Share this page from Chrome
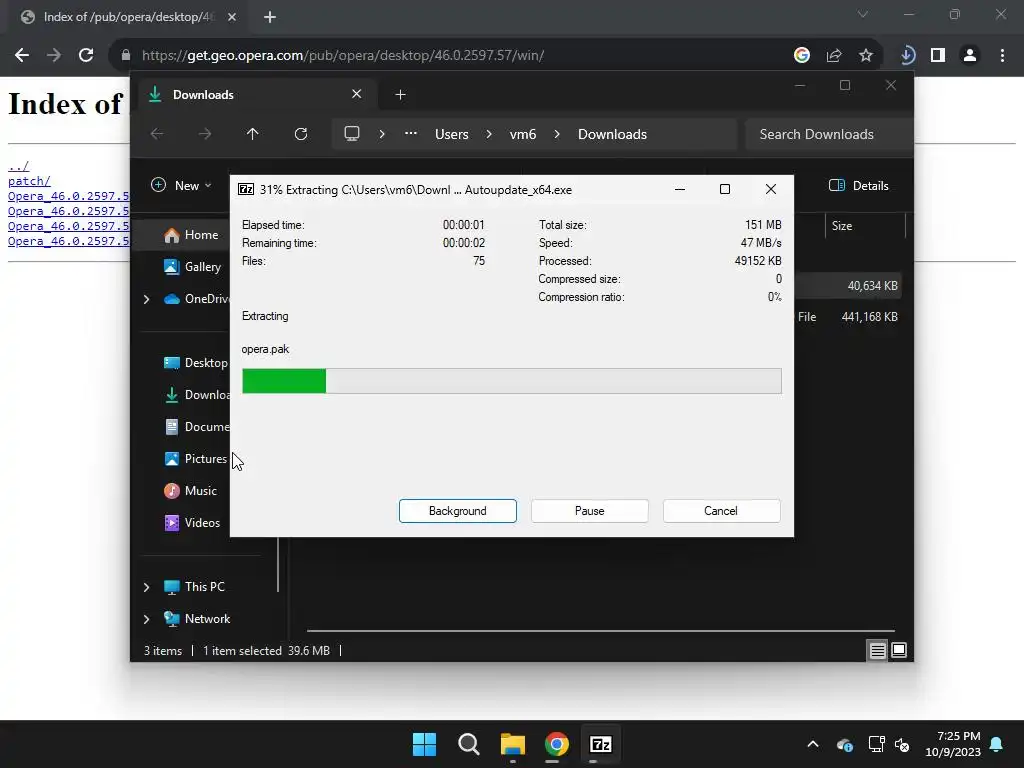The image size is (1024, 768). point(834,56)
